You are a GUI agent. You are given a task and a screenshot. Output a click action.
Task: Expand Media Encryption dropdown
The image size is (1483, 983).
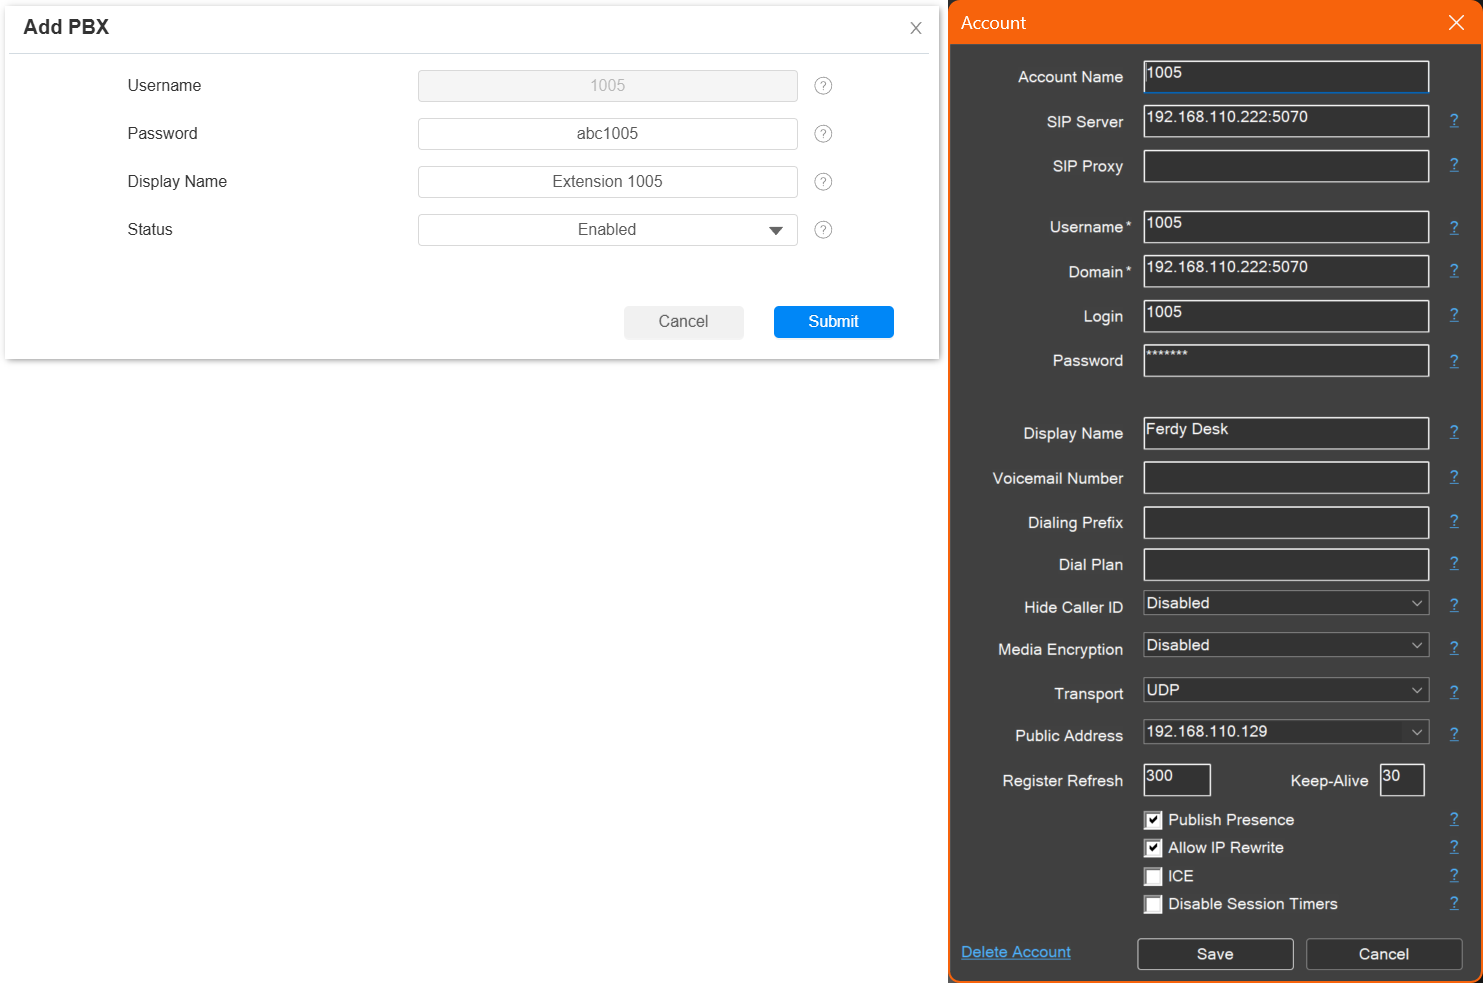tap(1286, 645)
